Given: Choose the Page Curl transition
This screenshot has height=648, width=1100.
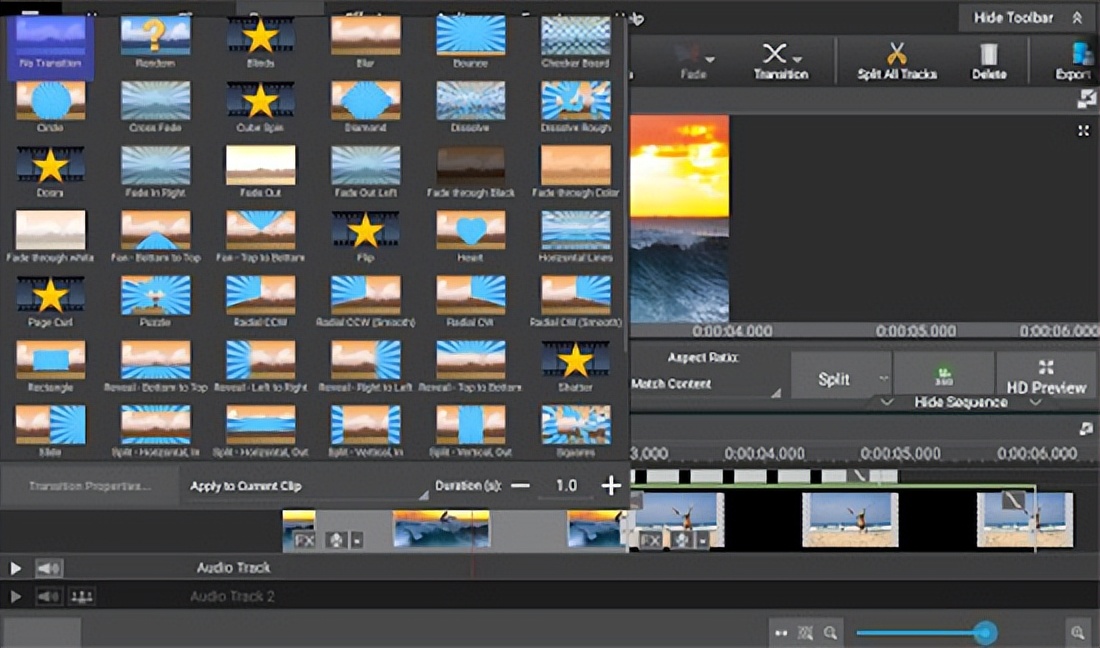Looking at the screenshot, I should click(x=50, y=296).
